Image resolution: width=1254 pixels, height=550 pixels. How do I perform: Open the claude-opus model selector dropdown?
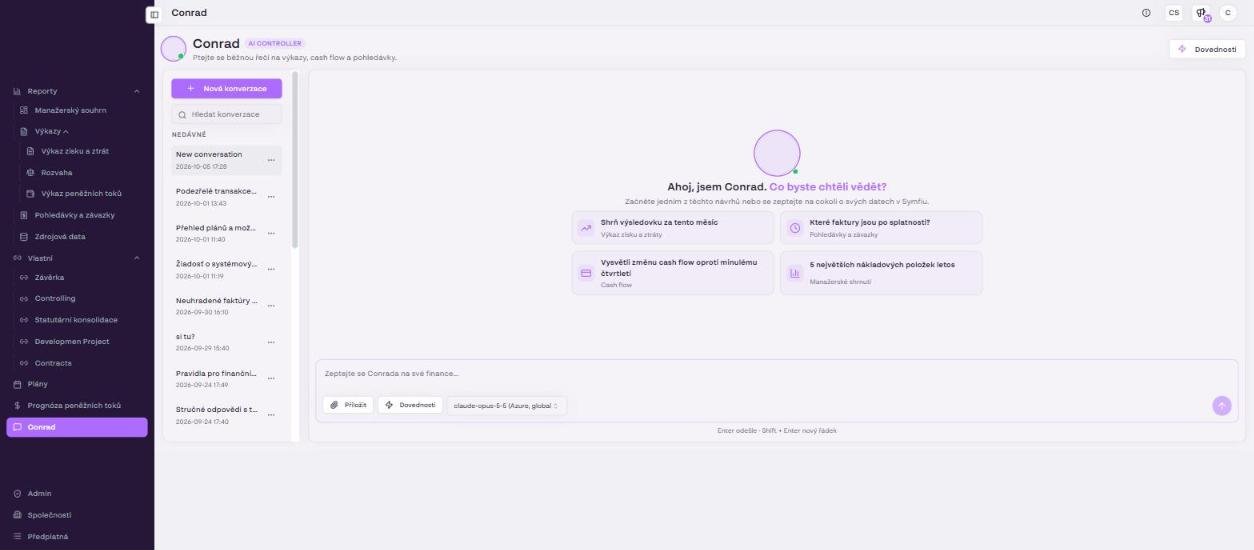(506, 405)
